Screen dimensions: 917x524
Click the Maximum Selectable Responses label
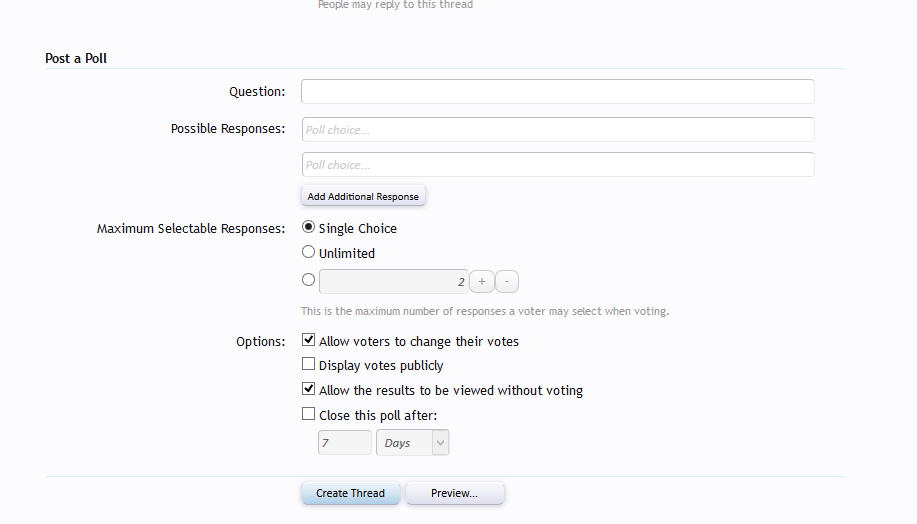point(191,229)
